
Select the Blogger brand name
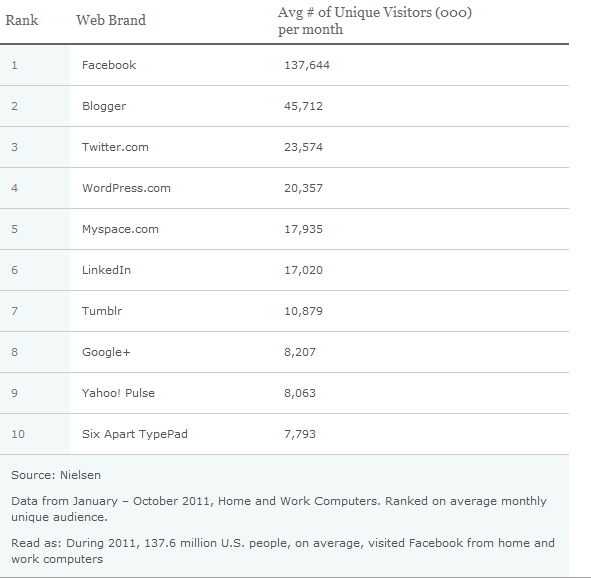104,106
